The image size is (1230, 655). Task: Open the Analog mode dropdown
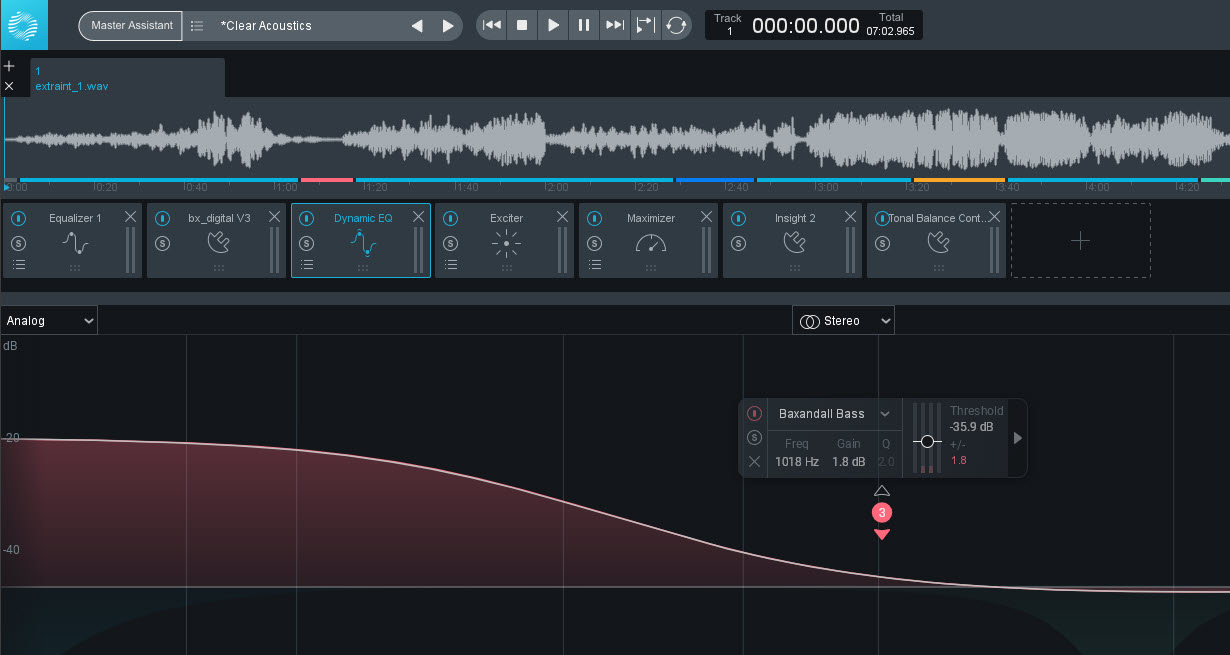coord(49,320)
